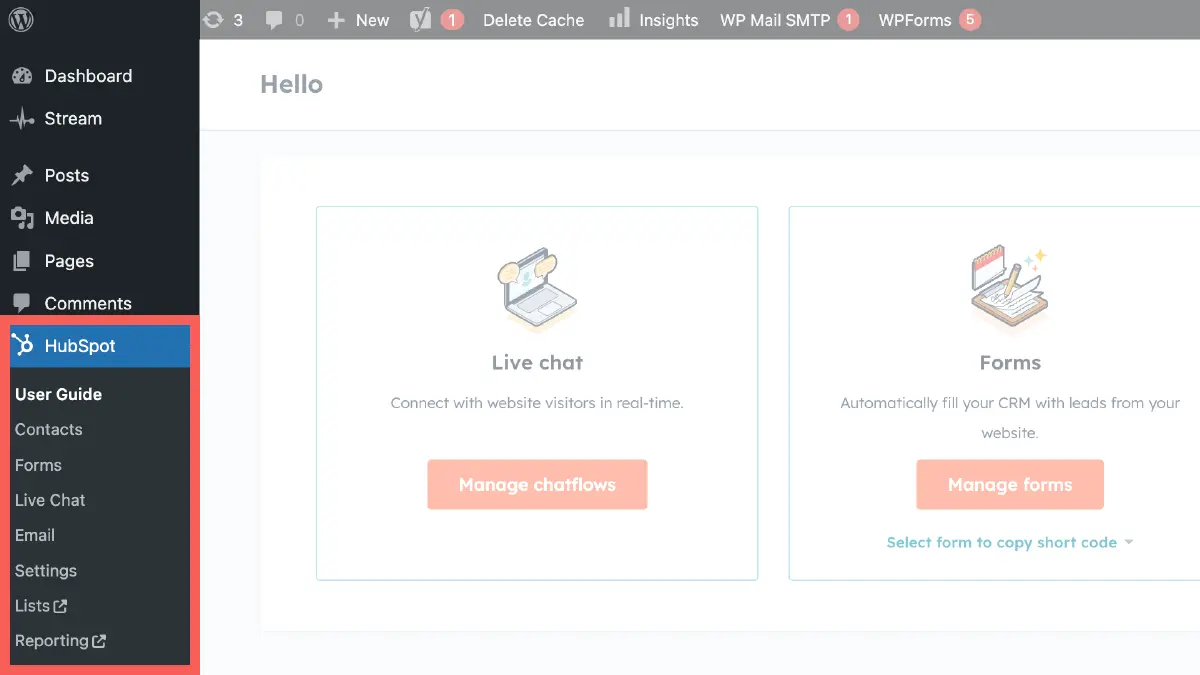
Task: Click the Live chat laptop illustration
Action: point(537,289)
